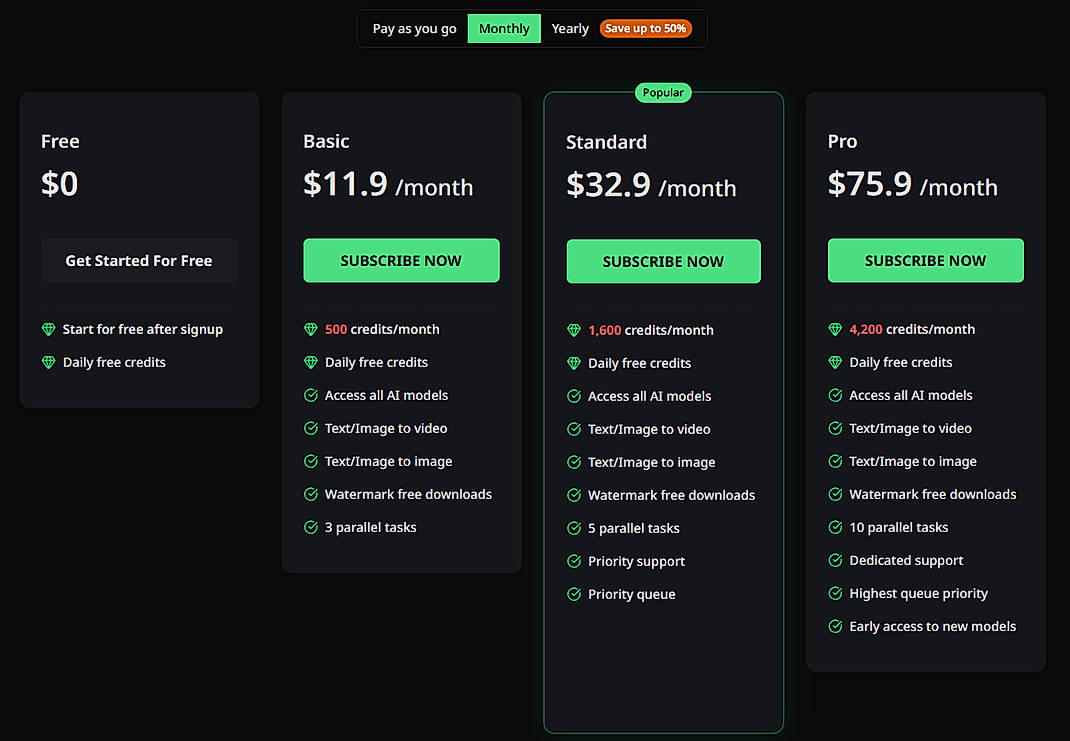
Task: Click diamond icon beside Standard Daily free credits
Action: 574,363
